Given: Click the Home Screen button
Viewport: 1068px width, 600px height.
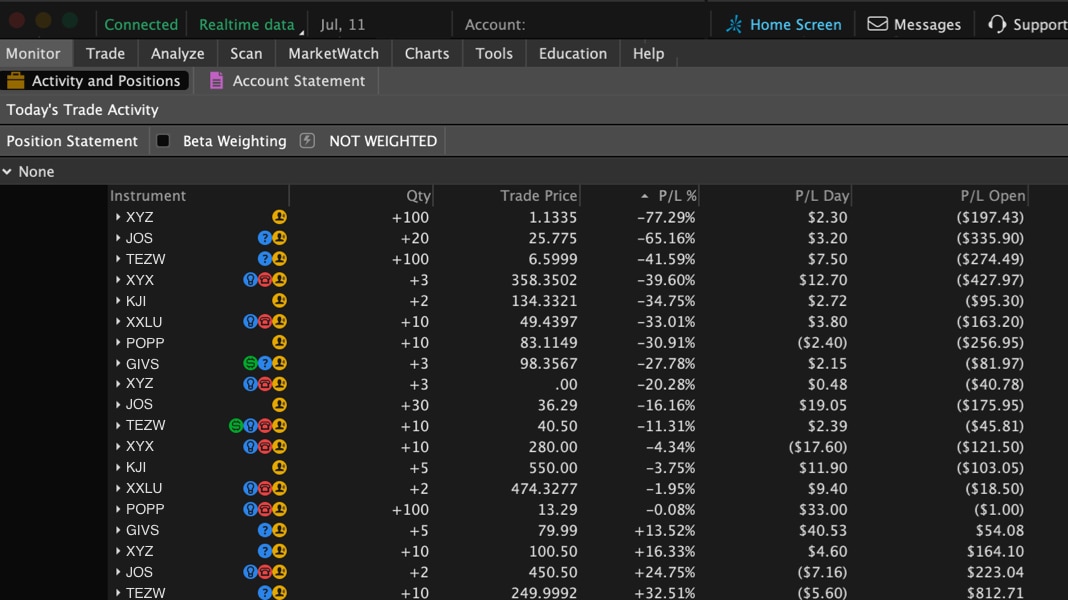Looking at the screenshot, I should click(x=783, y=24).
